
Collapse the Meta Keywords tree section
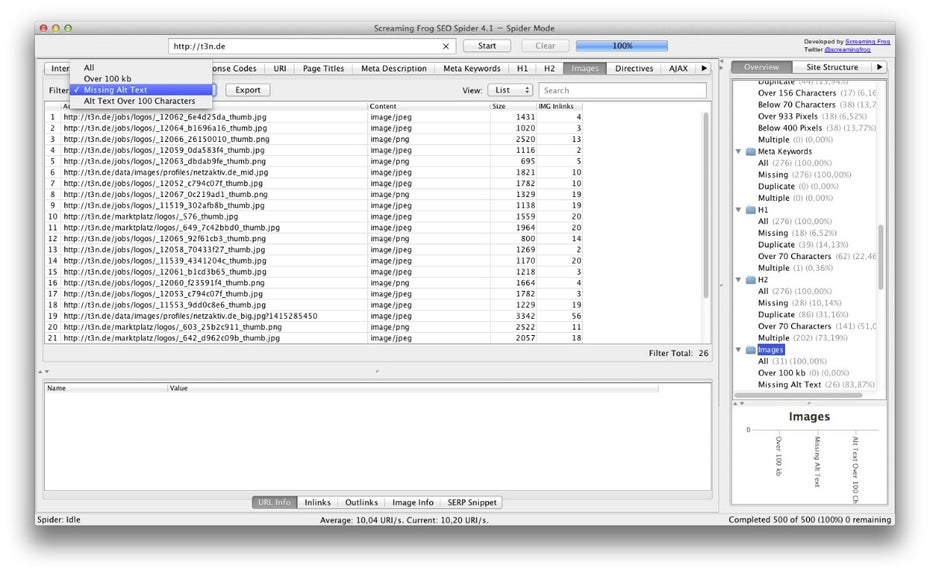pyautogui.click(x=739, y=151)
